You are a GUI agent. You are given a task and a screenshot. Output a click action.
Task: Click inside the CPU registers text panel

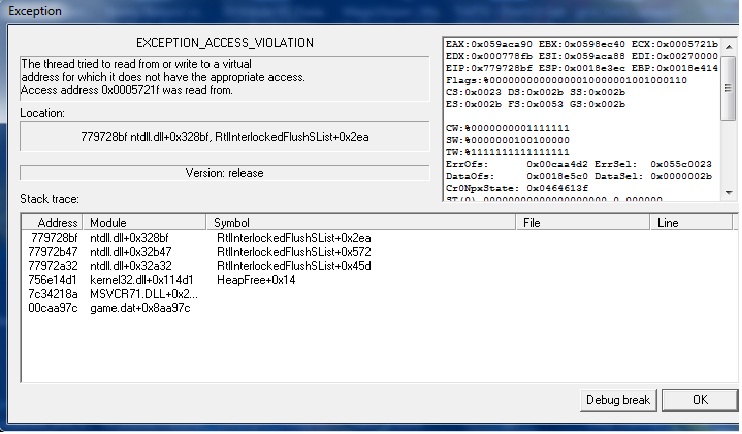coord(582,121)
